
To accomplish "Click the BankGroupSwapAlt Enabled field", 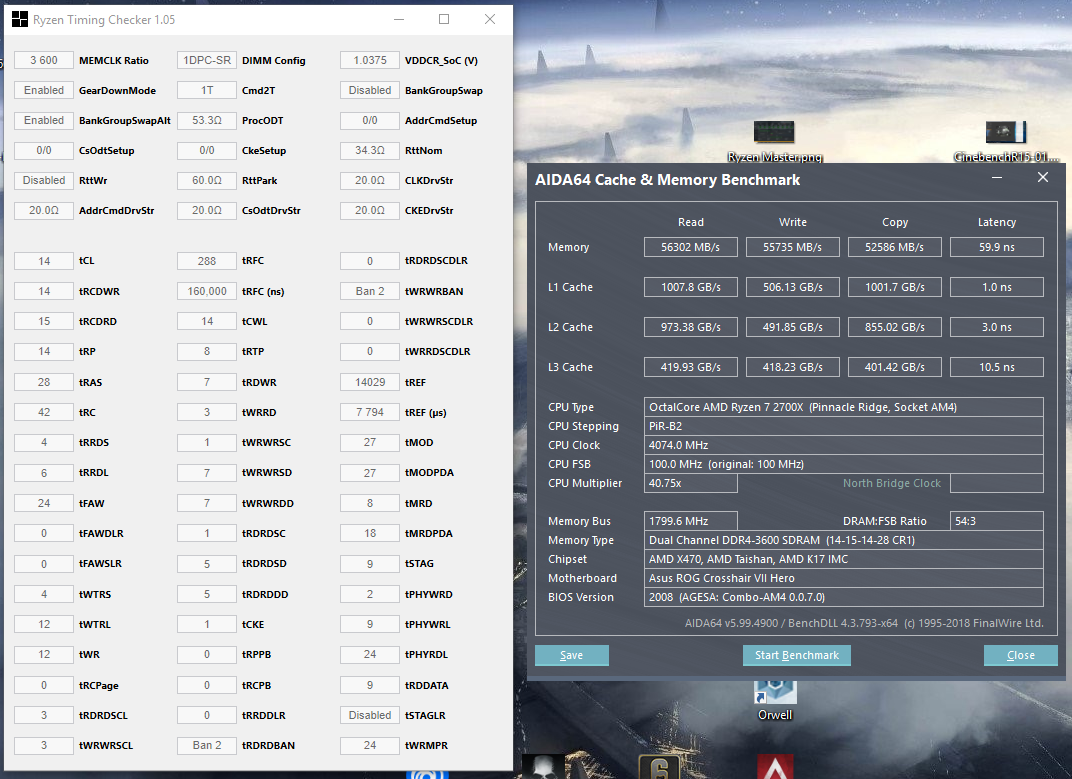I will [44, 120].
